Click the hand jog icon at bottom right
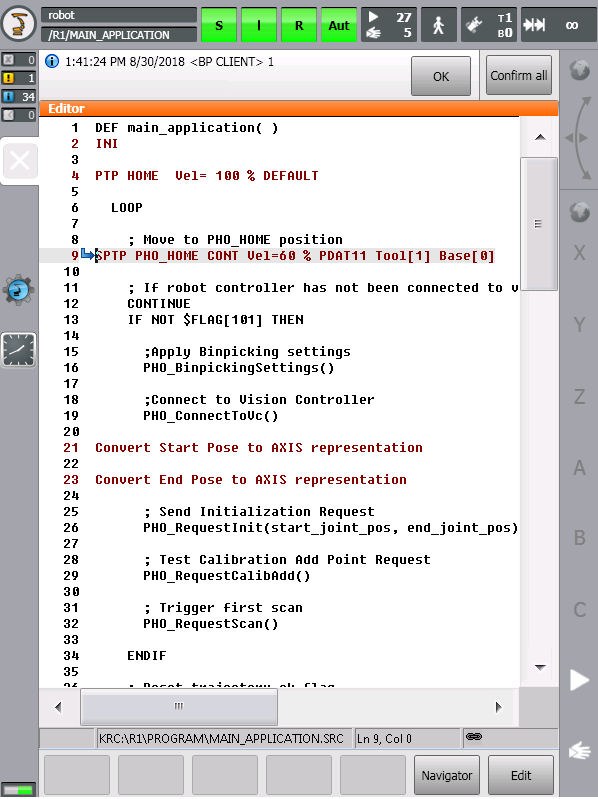Image resolution: width=598 pixels, height=799 pixels. pyautogui.click(x=579, y=750)
